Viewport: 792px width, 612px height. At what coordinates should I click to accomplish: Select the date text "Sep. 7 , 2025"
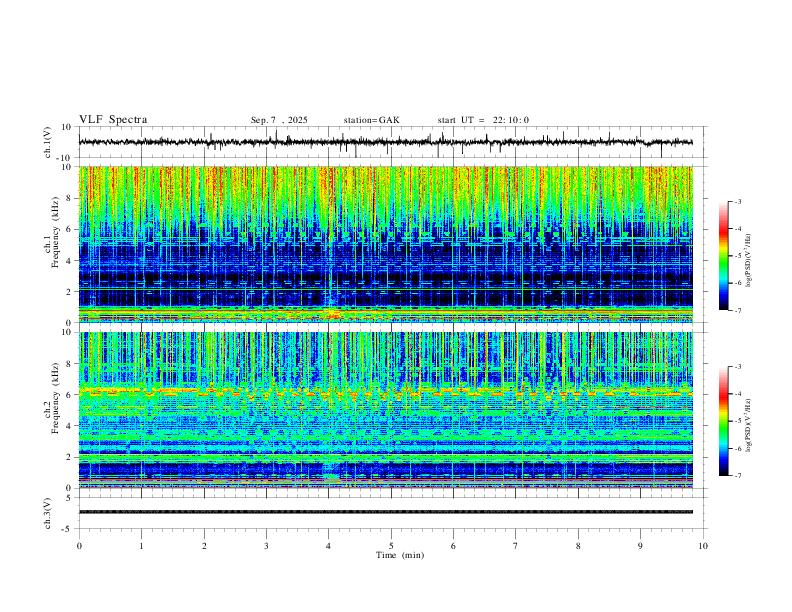click(x=279, y=120)
